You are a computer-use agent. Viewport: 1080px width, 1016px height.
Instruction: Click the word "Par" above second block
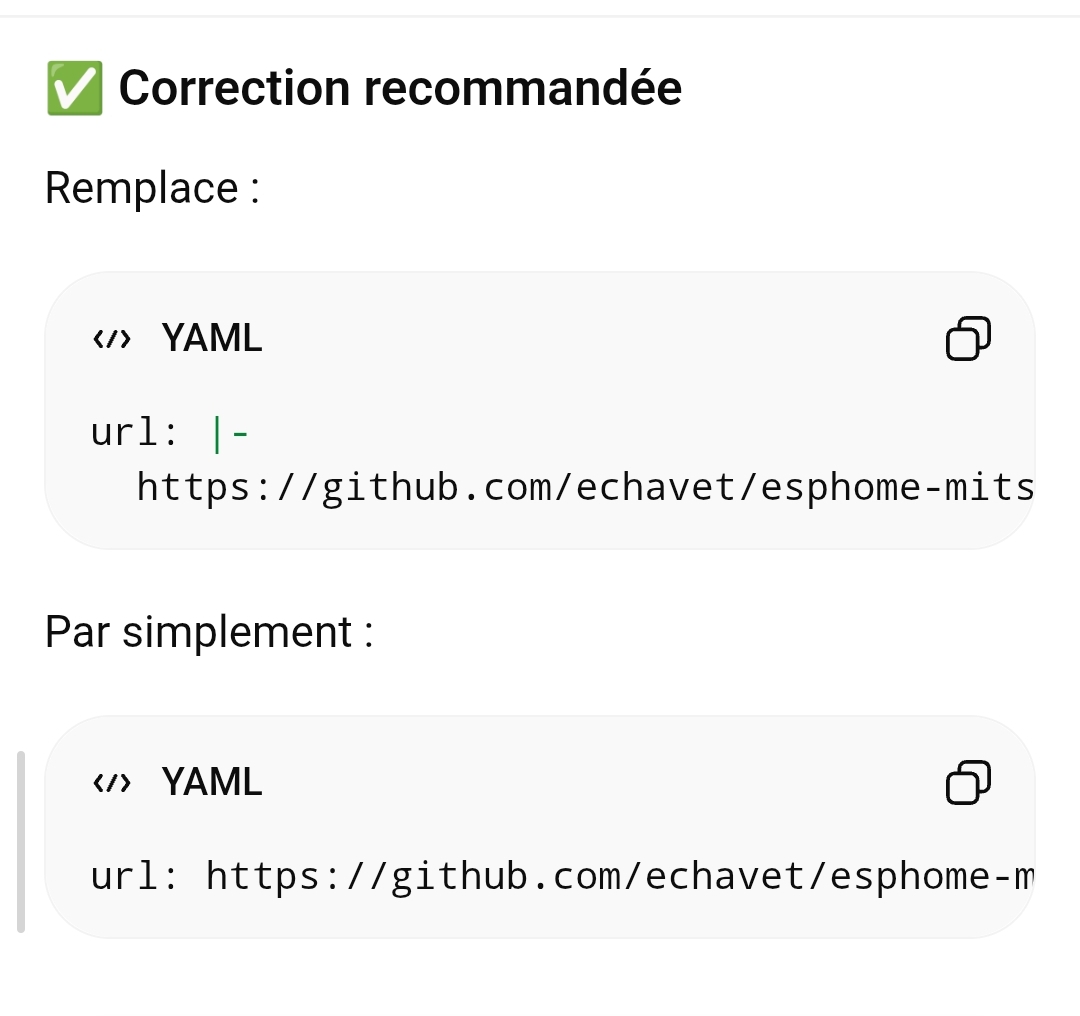click(x=77, y=632)
